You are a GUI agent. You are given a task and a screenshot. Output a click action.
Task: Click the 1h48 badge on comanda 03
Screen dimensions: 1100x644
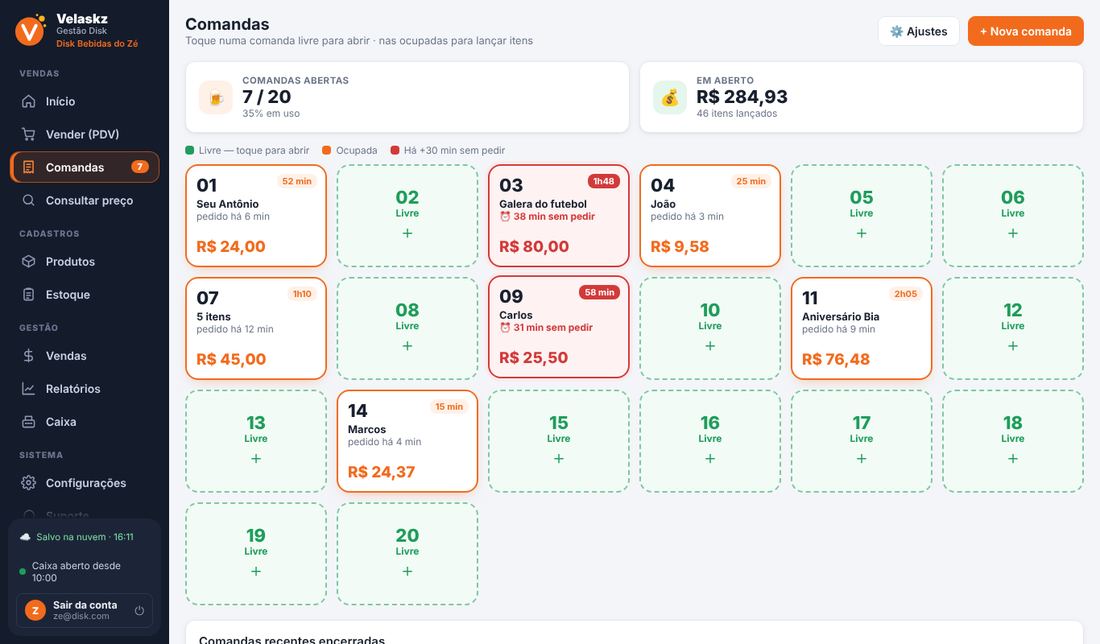pyautogui.click(x=603, y=181)
